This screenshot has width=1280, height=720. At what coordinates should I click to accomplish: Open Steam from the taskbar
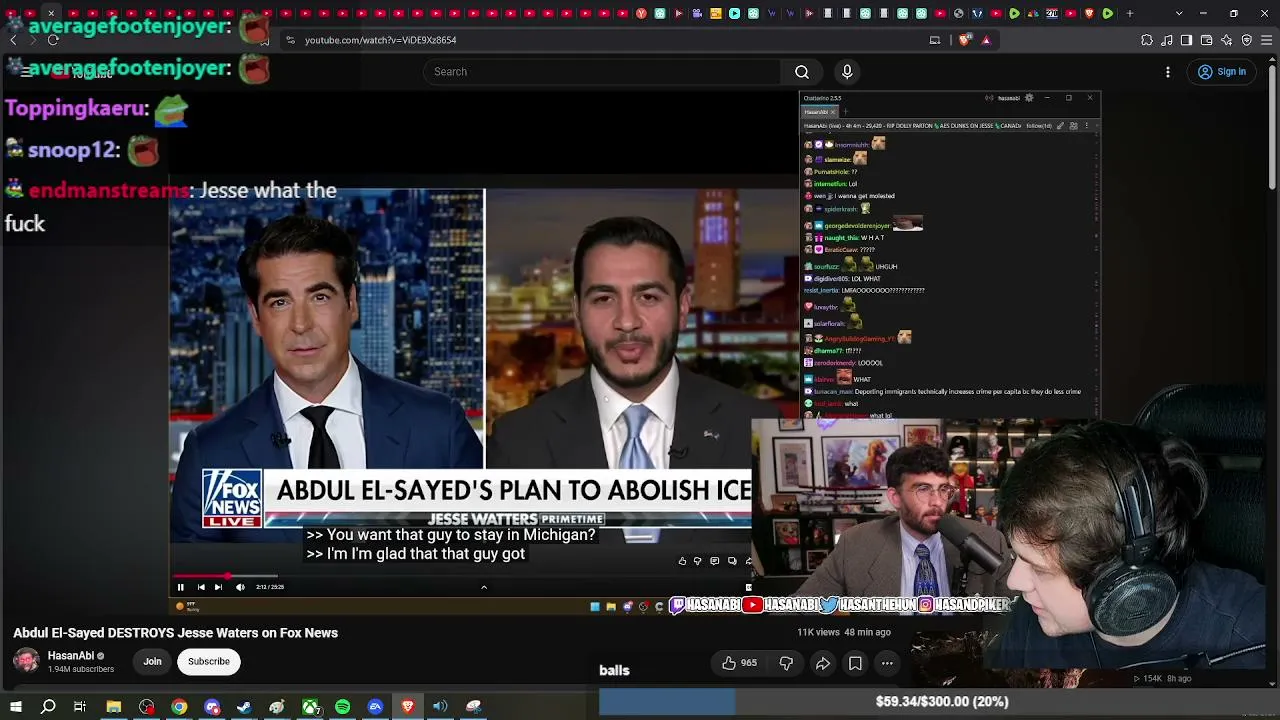point(244,707)
